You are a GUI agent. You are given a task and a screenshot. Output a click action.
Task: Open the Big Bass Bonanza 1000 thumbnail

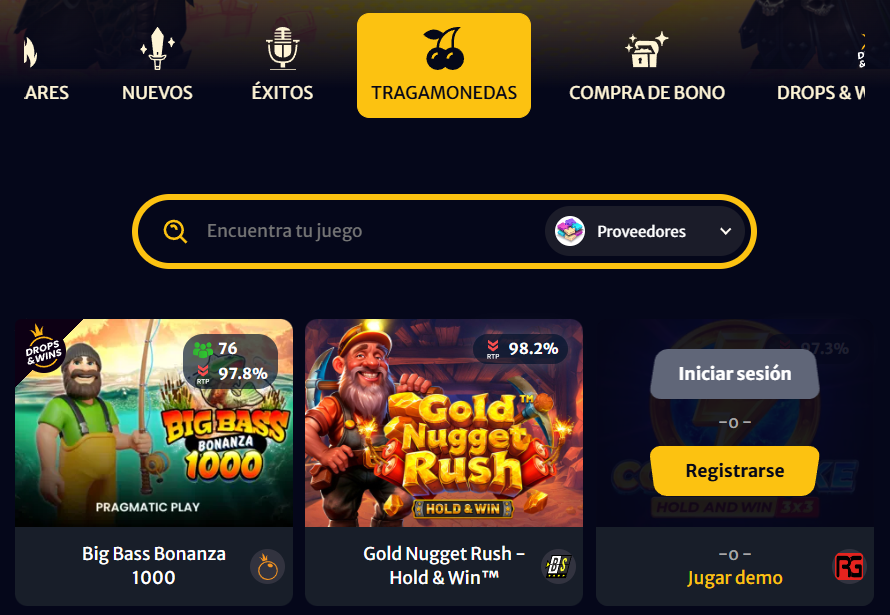(154, 423)
